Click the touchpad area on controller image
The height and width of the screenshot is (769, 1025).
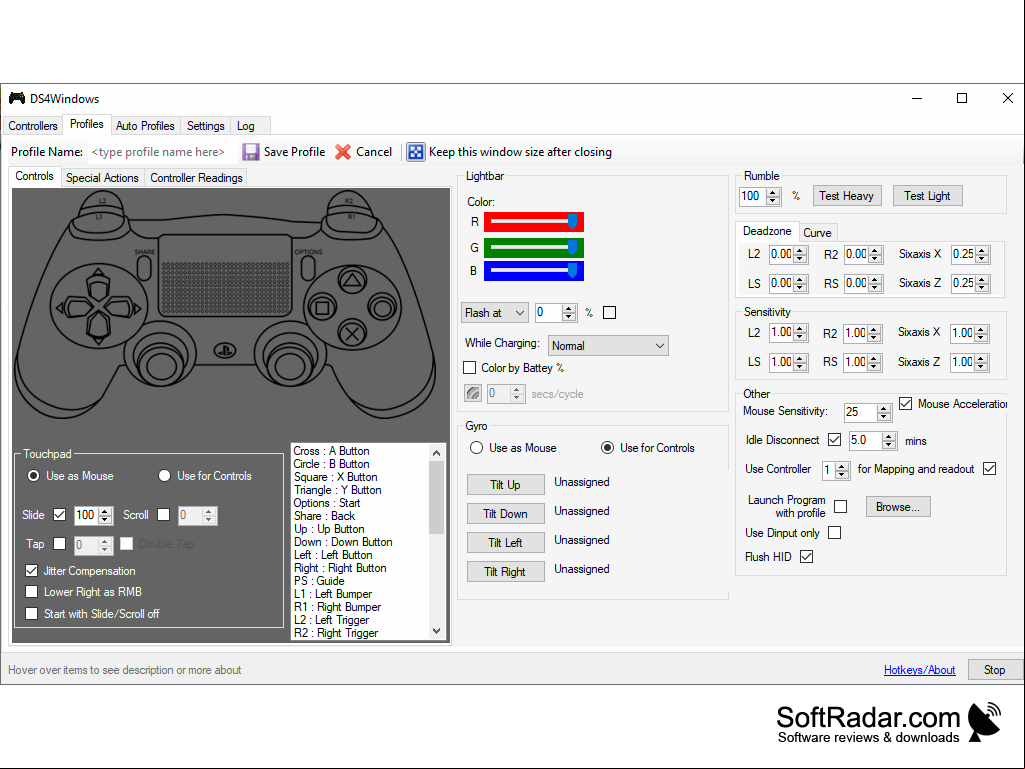tap(226, 277)
